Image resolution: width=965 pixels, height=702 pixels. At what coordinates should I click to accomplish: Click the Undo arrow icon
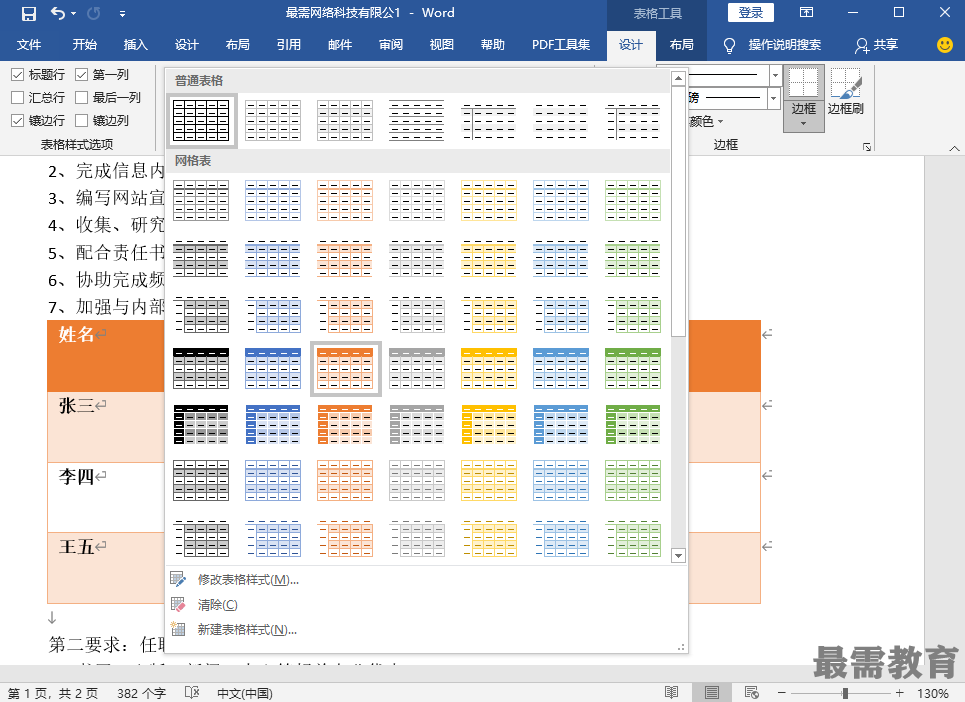58,13
